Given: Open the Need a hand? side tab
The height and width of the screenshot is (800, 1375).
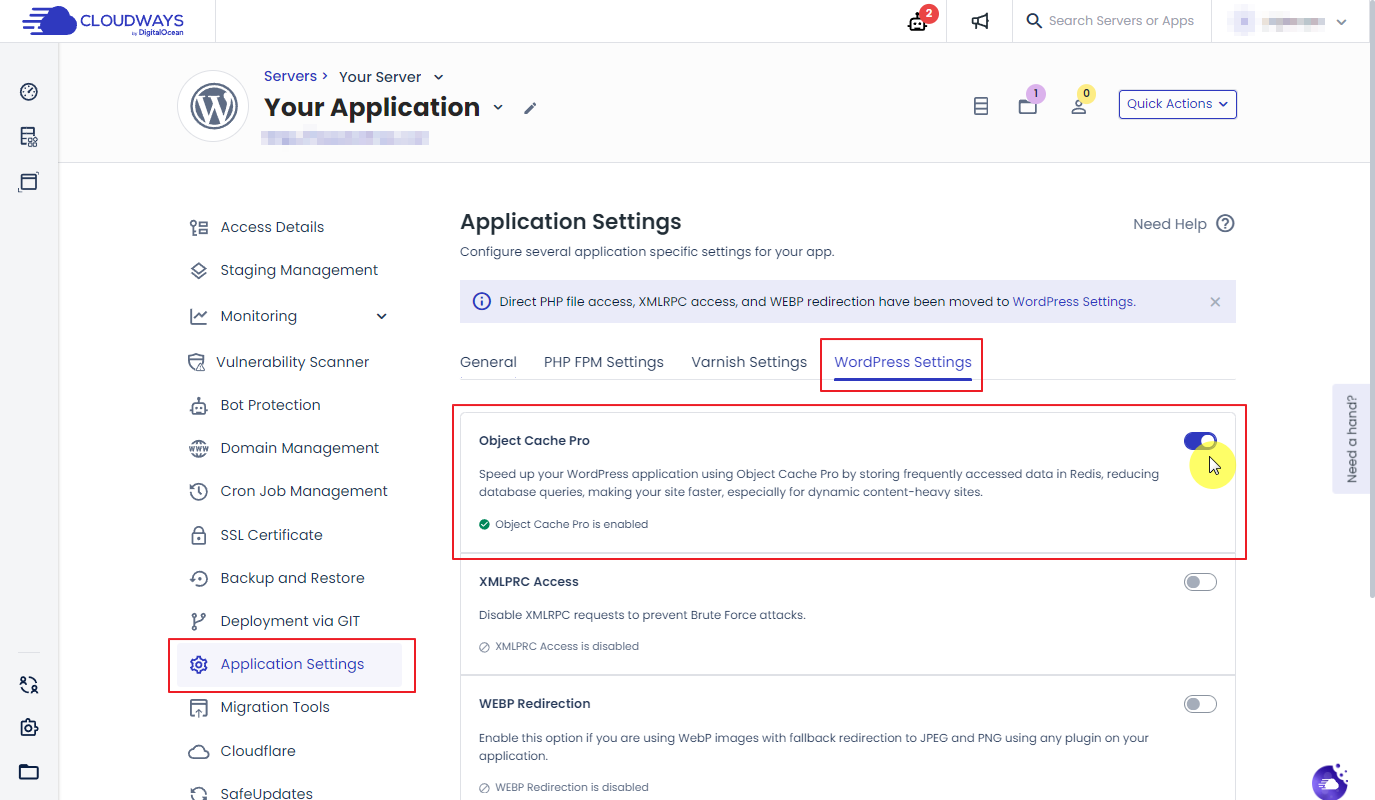Looking at the screenshot, I should click(1352, 438).
